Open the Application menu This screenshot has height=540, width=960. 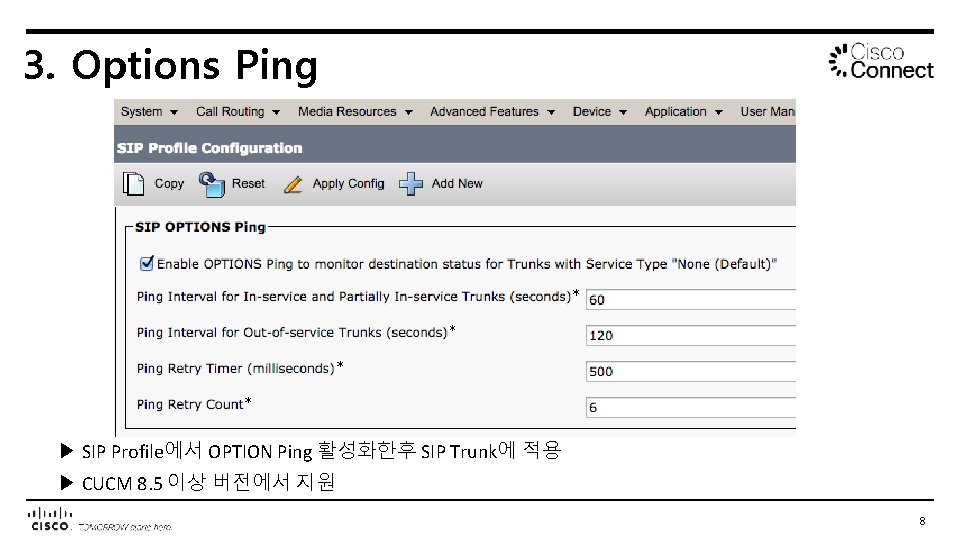coord(683,111)
